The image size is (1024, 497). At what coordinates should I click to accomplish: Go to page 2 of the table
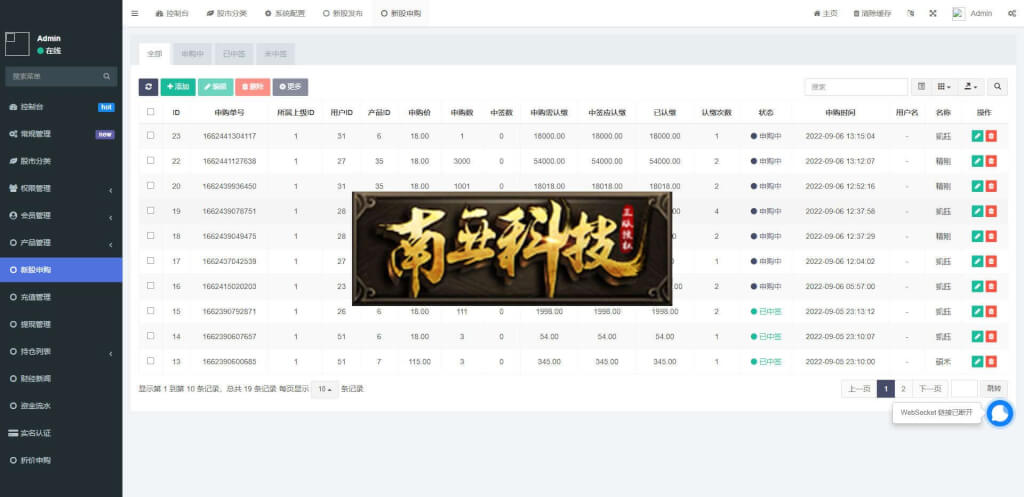(x=903, y=389)
